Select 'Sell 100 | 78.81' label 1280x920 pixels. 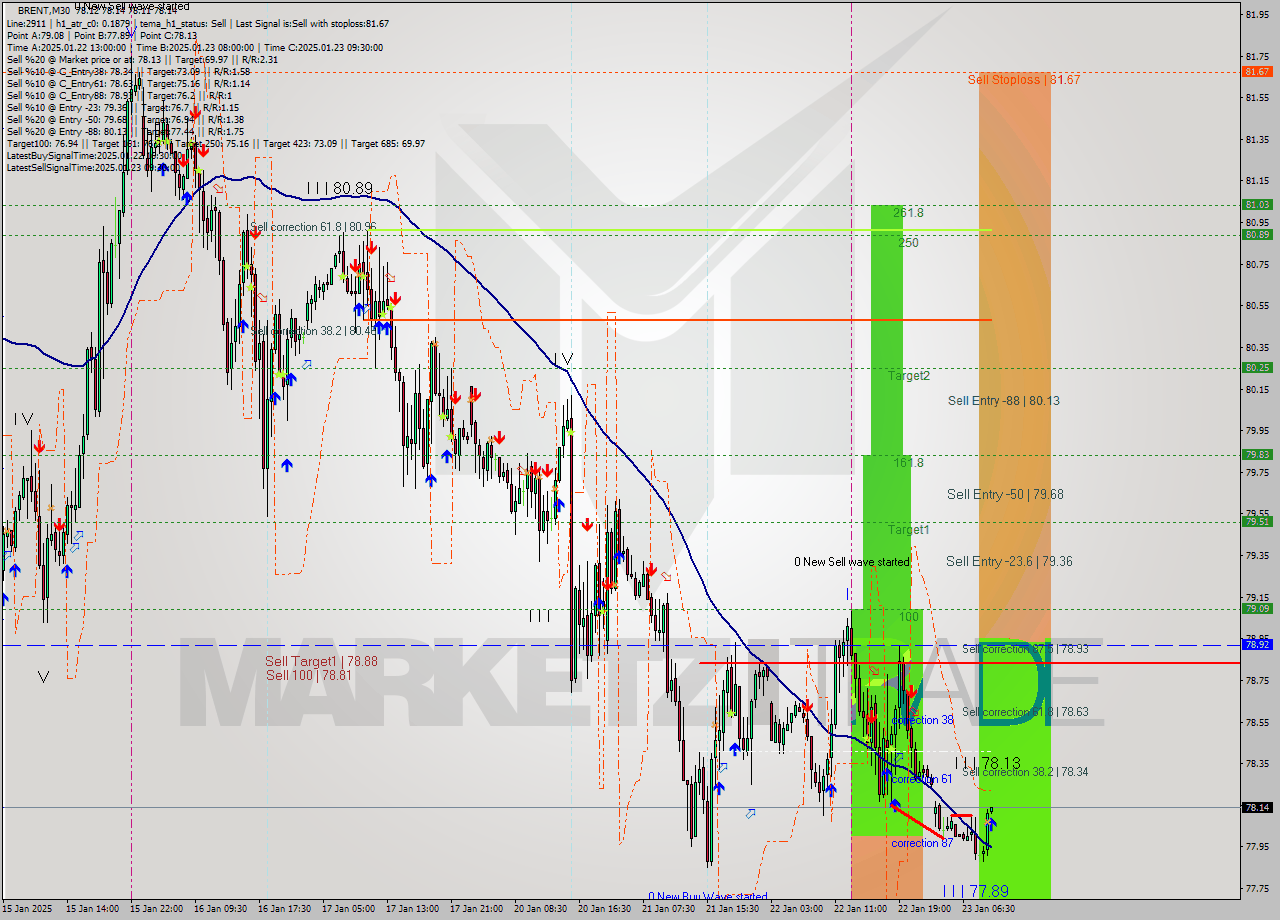coord(309,676)
